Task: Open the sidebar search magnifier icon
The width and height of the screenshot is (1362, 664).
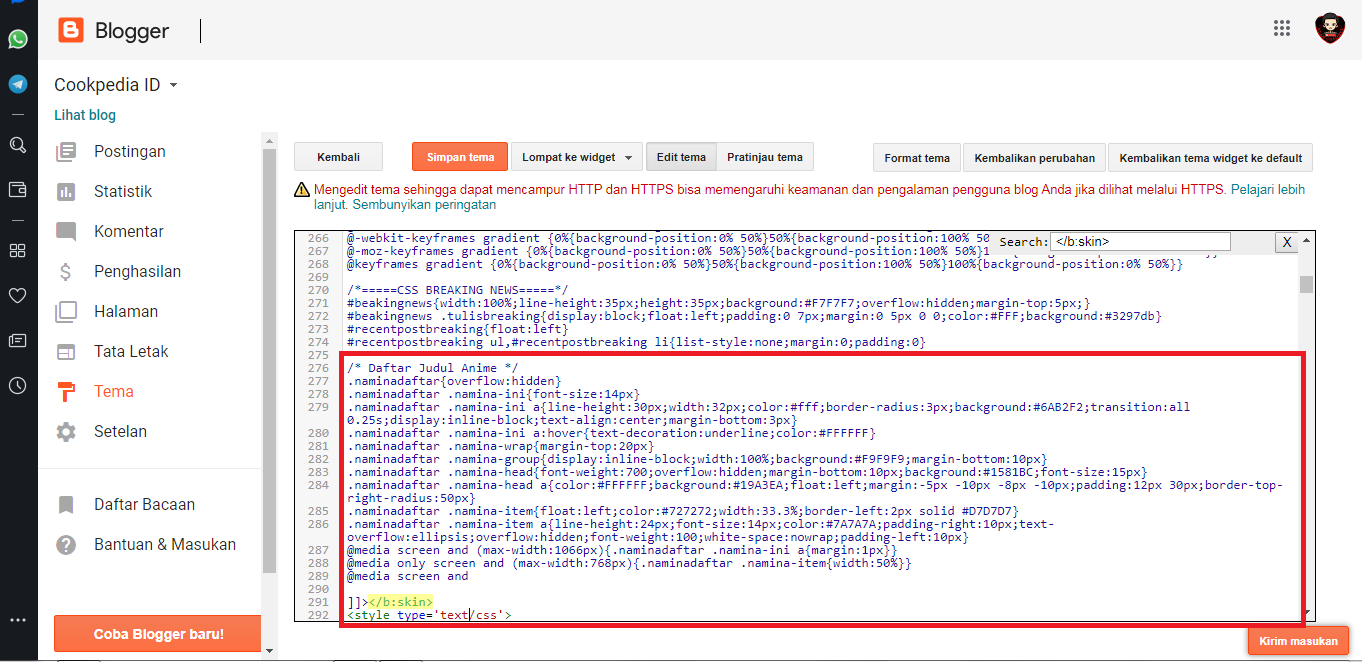Action: click(x=18, y=145)
